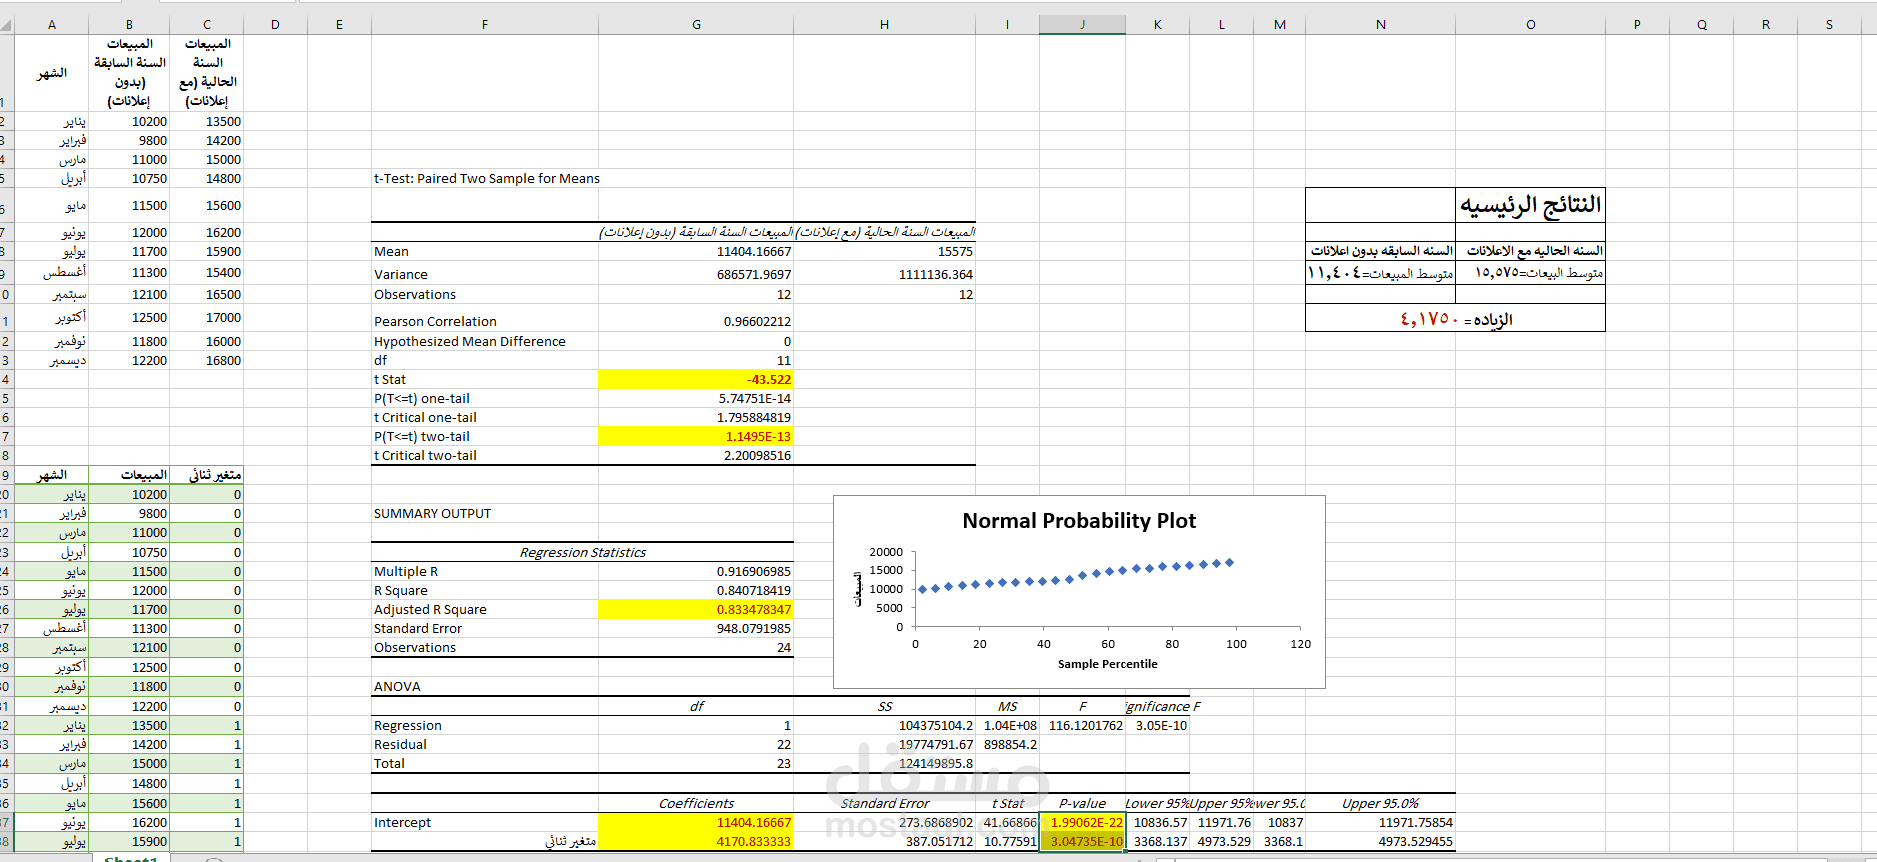Select the t Critical two-tail value 2.20098516
The width and height of the screenshot is (1877, 862).
coord(696,456)
